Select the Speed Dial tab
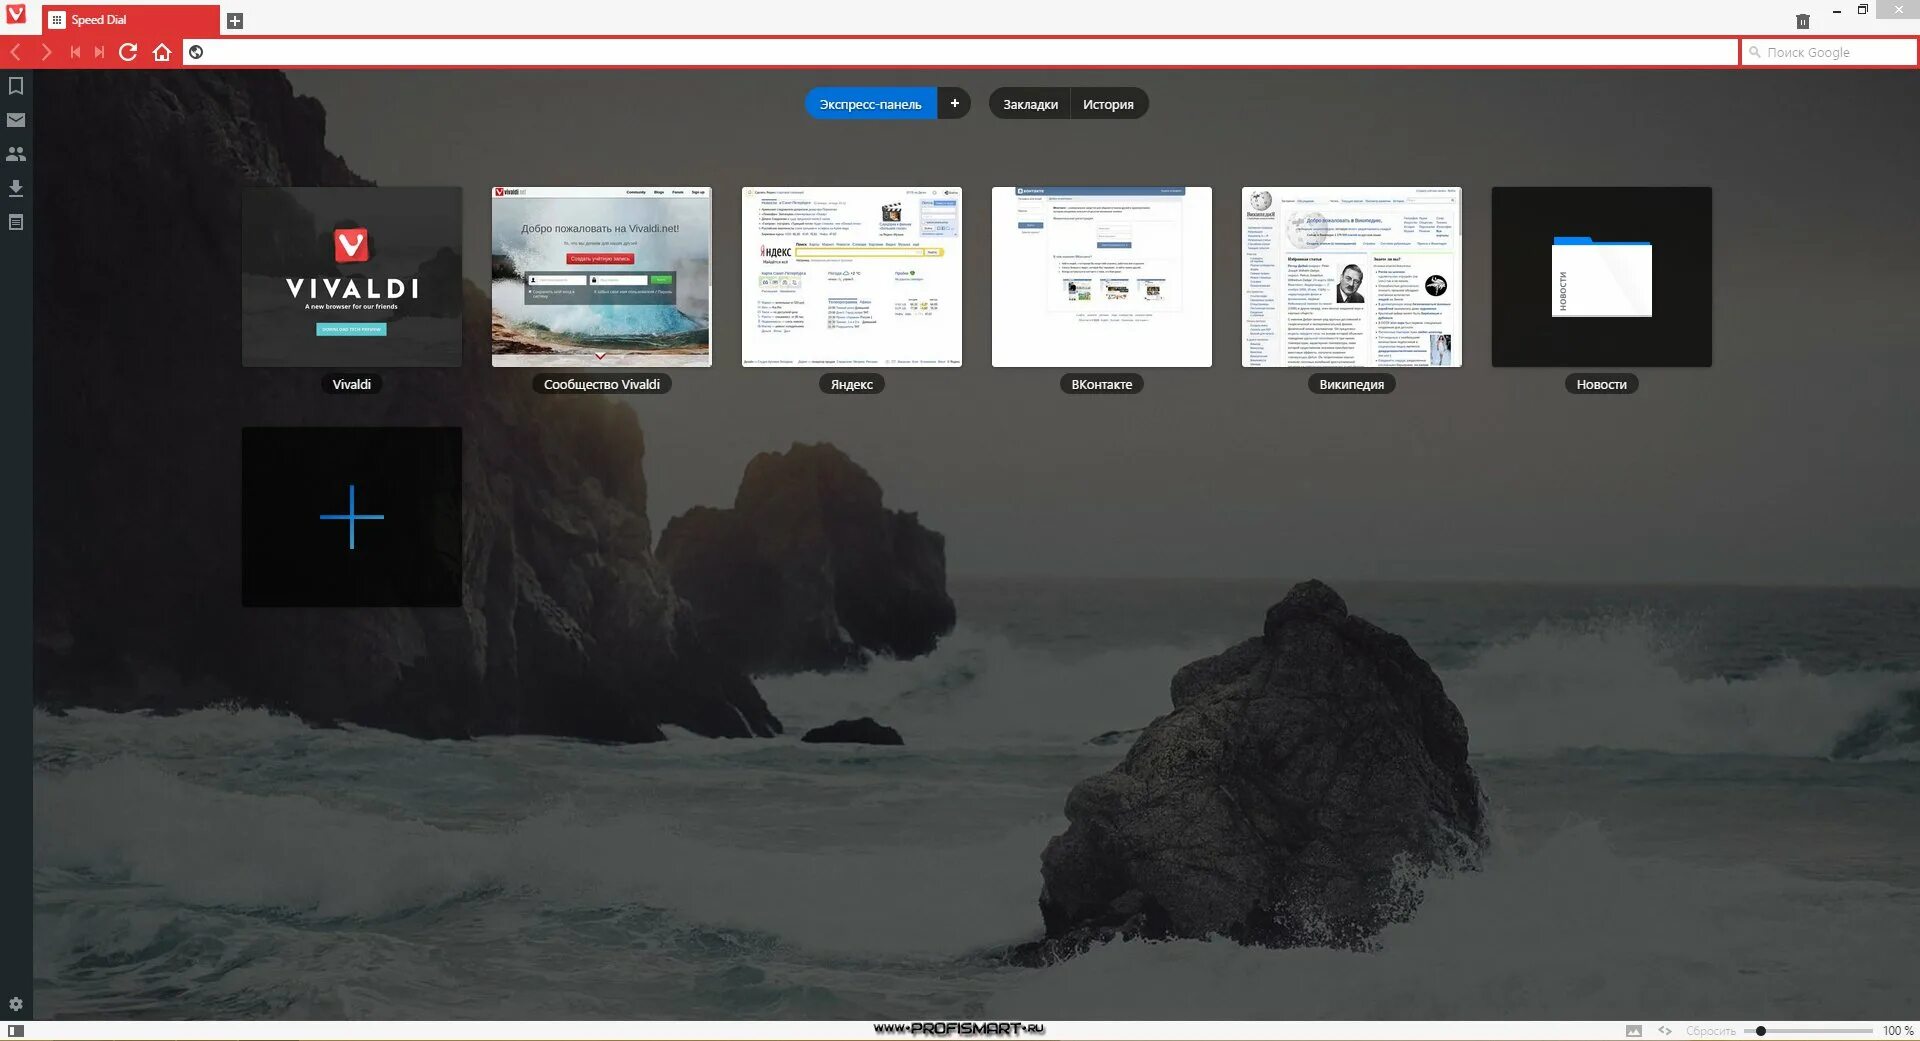Viewport: 1920px width, 1041px height. click(131, 20)
